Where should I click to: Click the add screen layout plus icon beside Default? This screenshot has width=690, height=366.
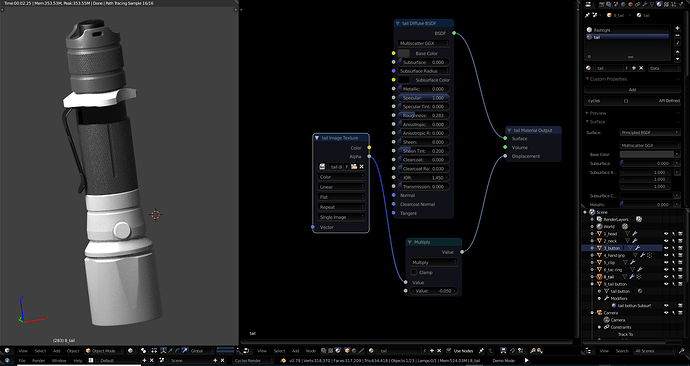pyautogui.click(x=144, y=360)
